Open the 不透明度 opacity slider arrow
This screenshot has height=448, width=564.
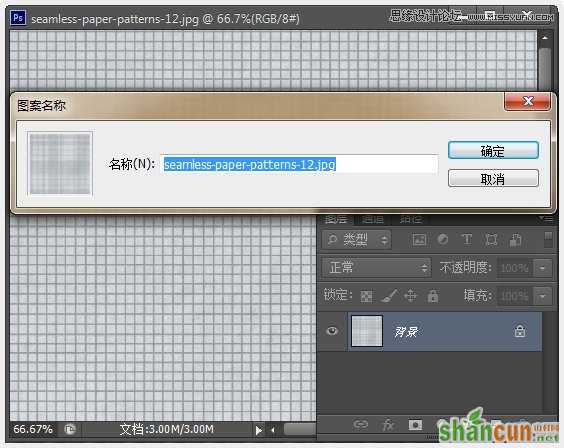[542, 268]
